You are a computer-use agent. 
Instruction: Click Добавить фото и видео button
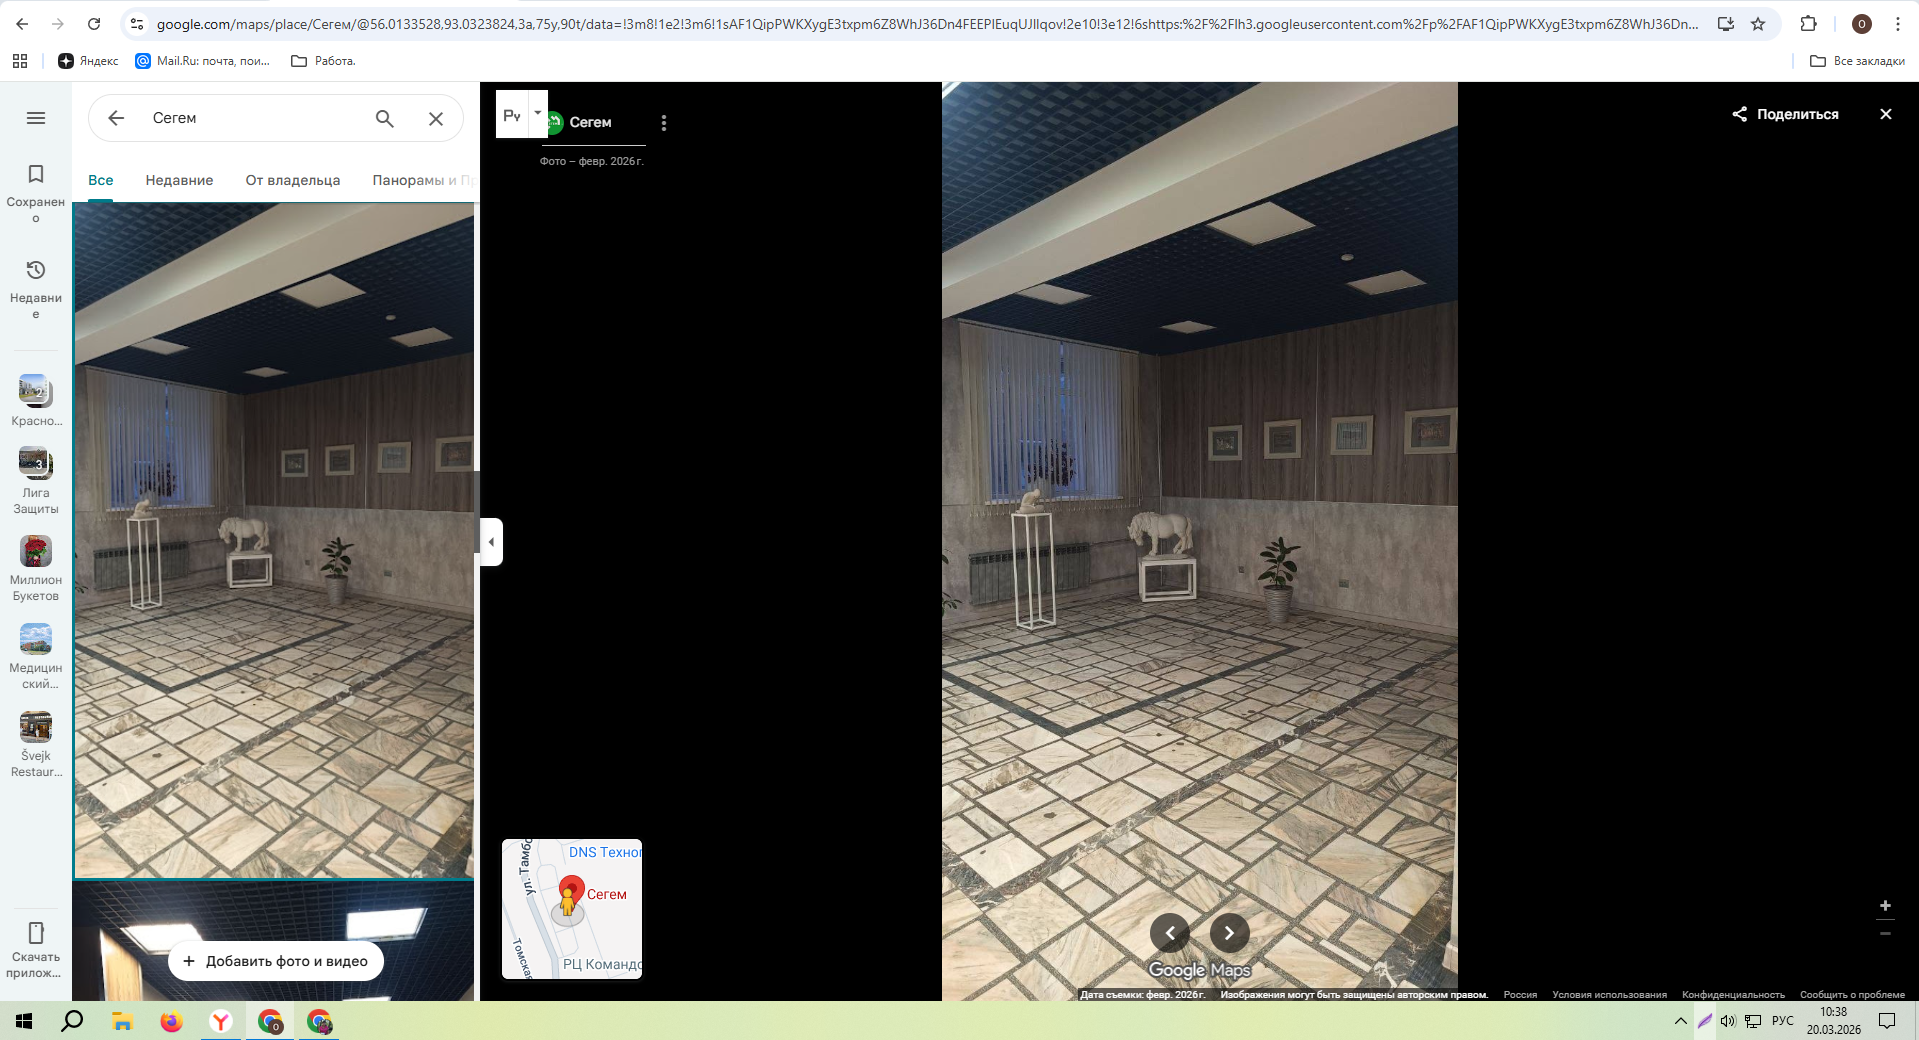(x=276, y=961)
